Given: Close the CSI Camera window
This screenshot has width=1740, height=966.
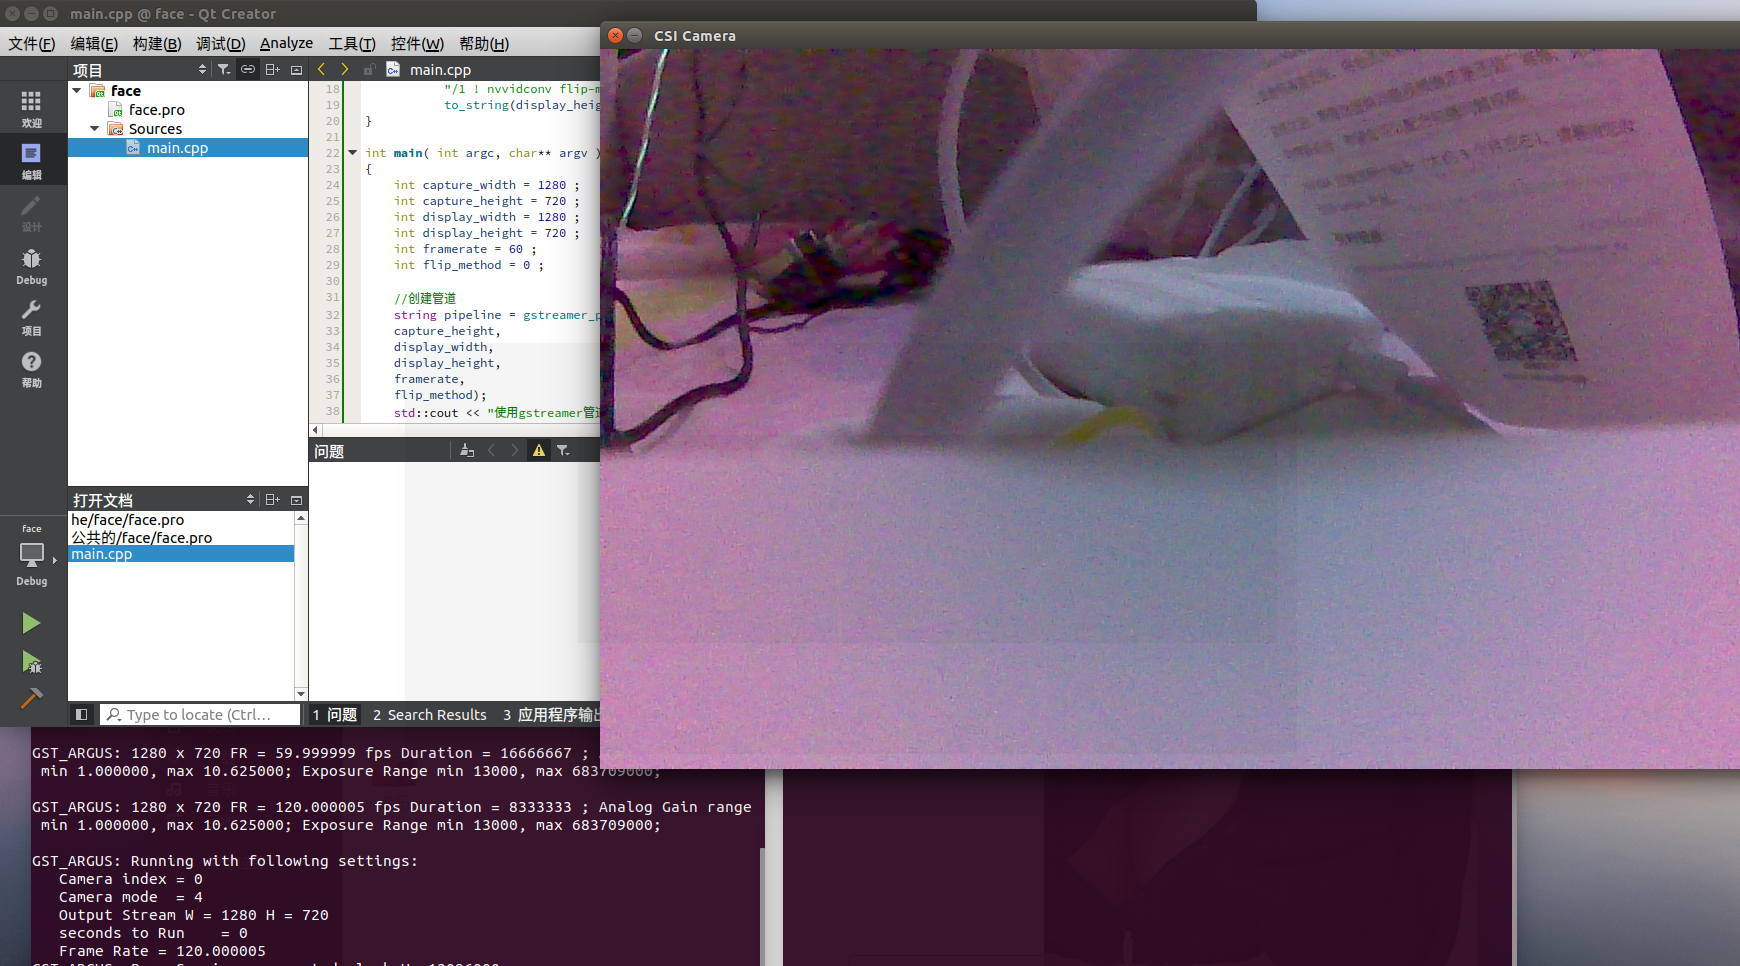Looking at the screenshot, I should click(x=615, y=35).
